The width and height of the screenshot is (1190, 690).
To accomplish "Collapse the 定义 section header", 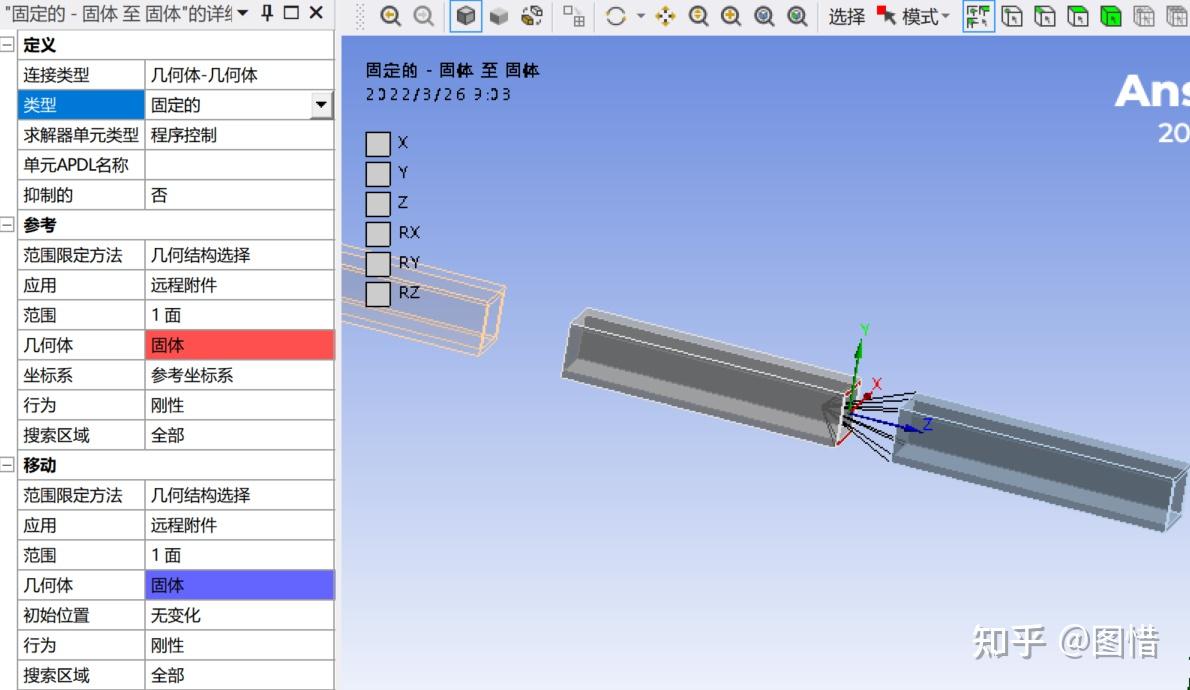I will tap(5, 44).
